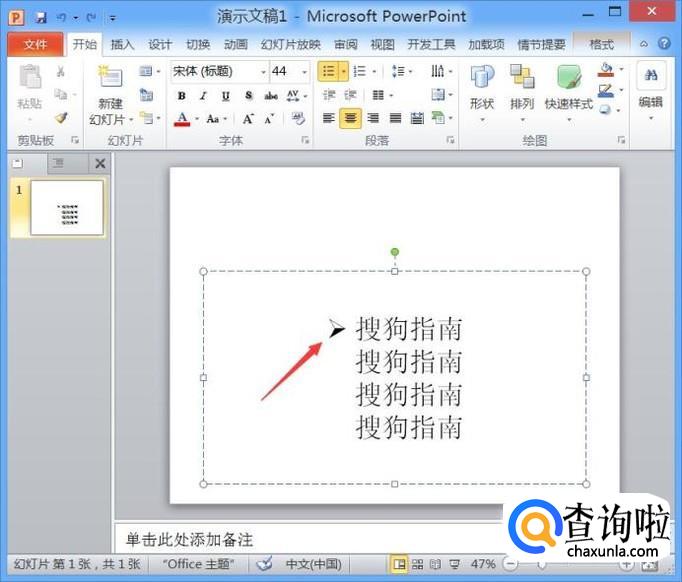Click the New Slide icon
The width and height of the screenshot is (682, 582).
(x=110, y=77)
